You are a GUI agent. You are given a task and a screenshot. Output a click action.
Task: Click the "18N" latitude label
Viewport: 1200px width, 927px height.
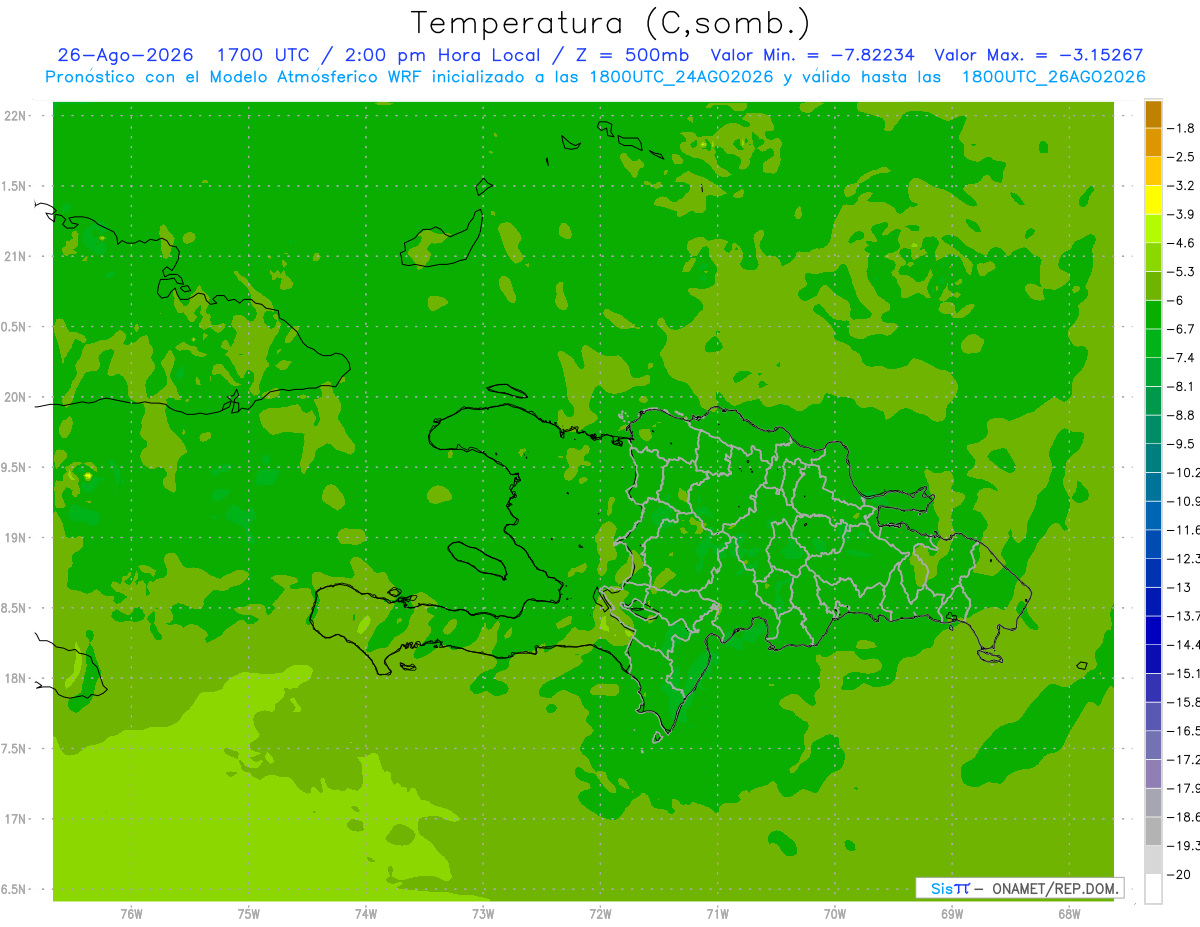pyautogui.click(x=17, y=679)
